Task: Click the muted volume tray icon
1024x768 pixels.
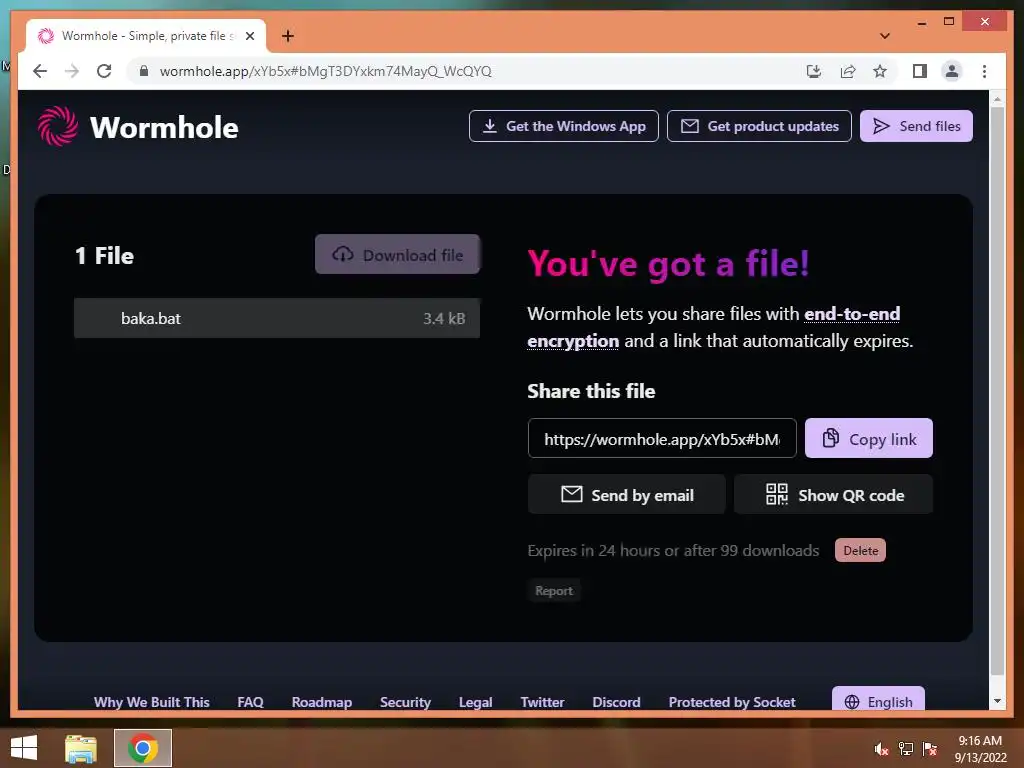Action: [x=881, y=748]
